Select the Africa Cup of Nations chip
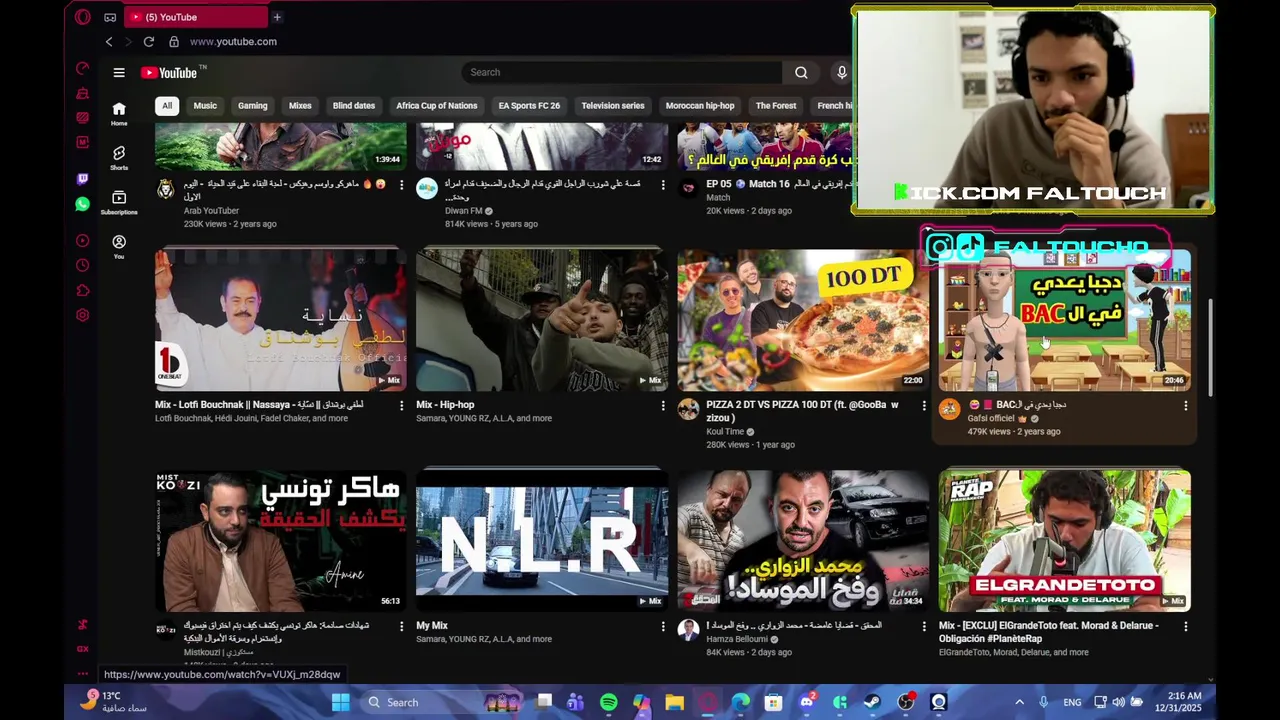Screen dimensions: 1280x720 point(436,106)
